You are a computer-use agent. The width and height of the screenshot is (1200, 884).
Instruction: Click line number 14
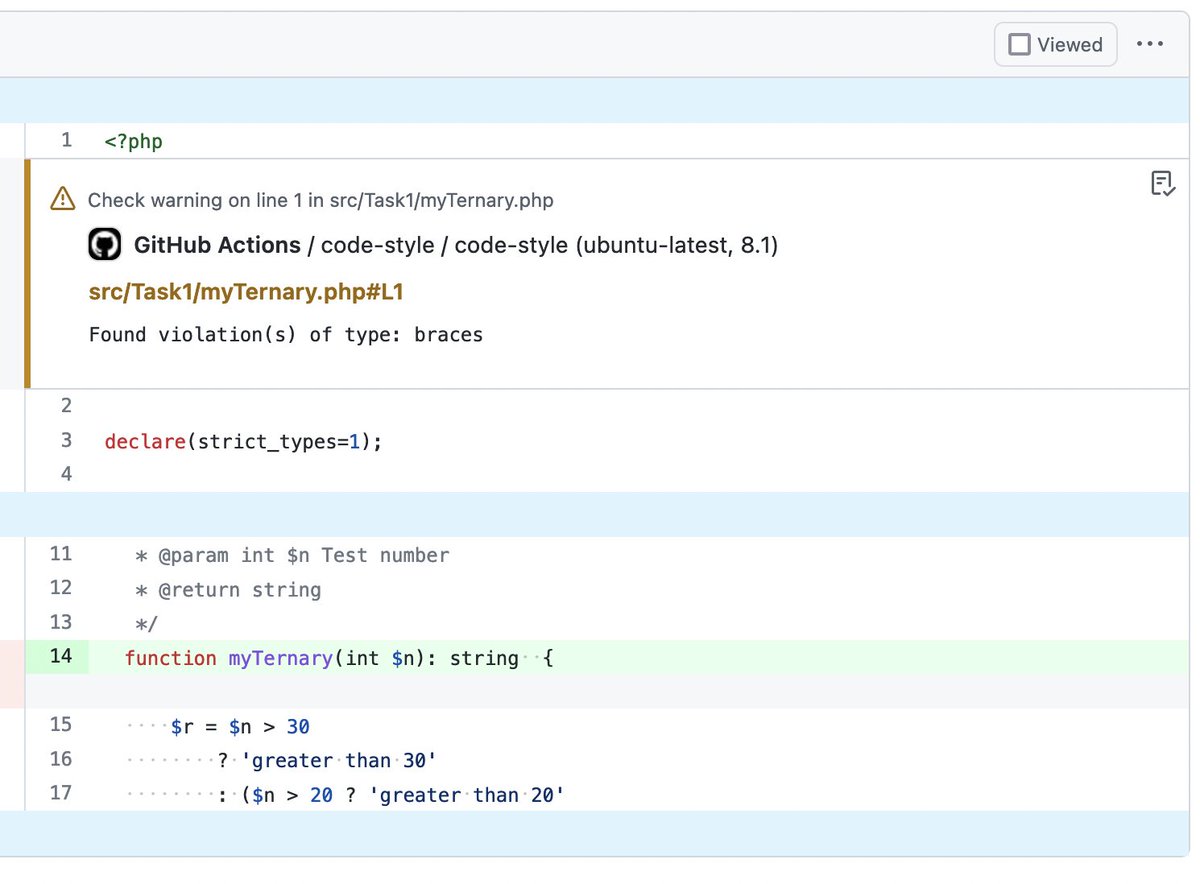[61, 657]
